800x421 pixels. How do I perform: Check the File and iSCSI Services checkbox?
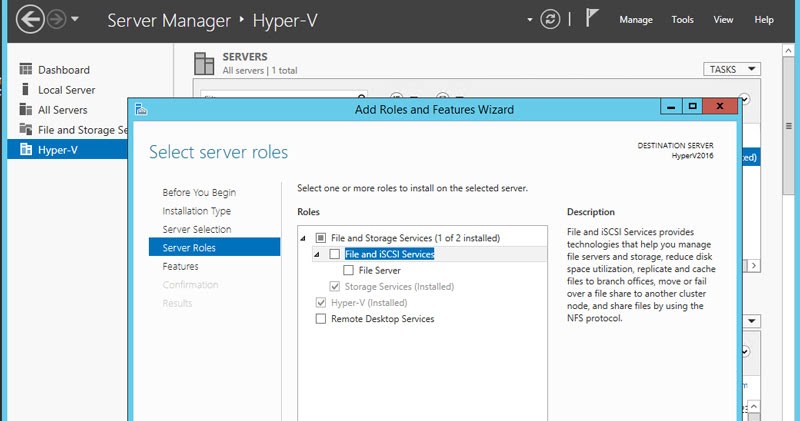[x=335, y=254]
